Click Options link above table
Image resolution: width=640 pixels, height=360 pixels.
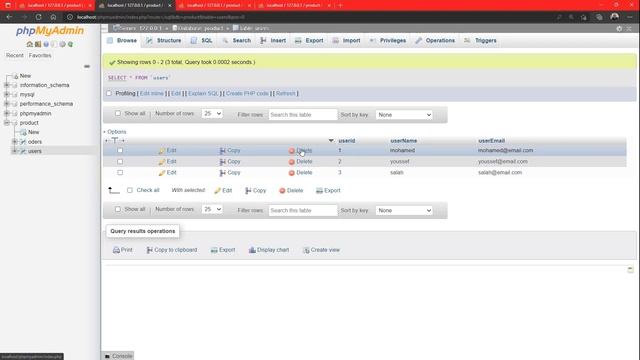(116, 132)
